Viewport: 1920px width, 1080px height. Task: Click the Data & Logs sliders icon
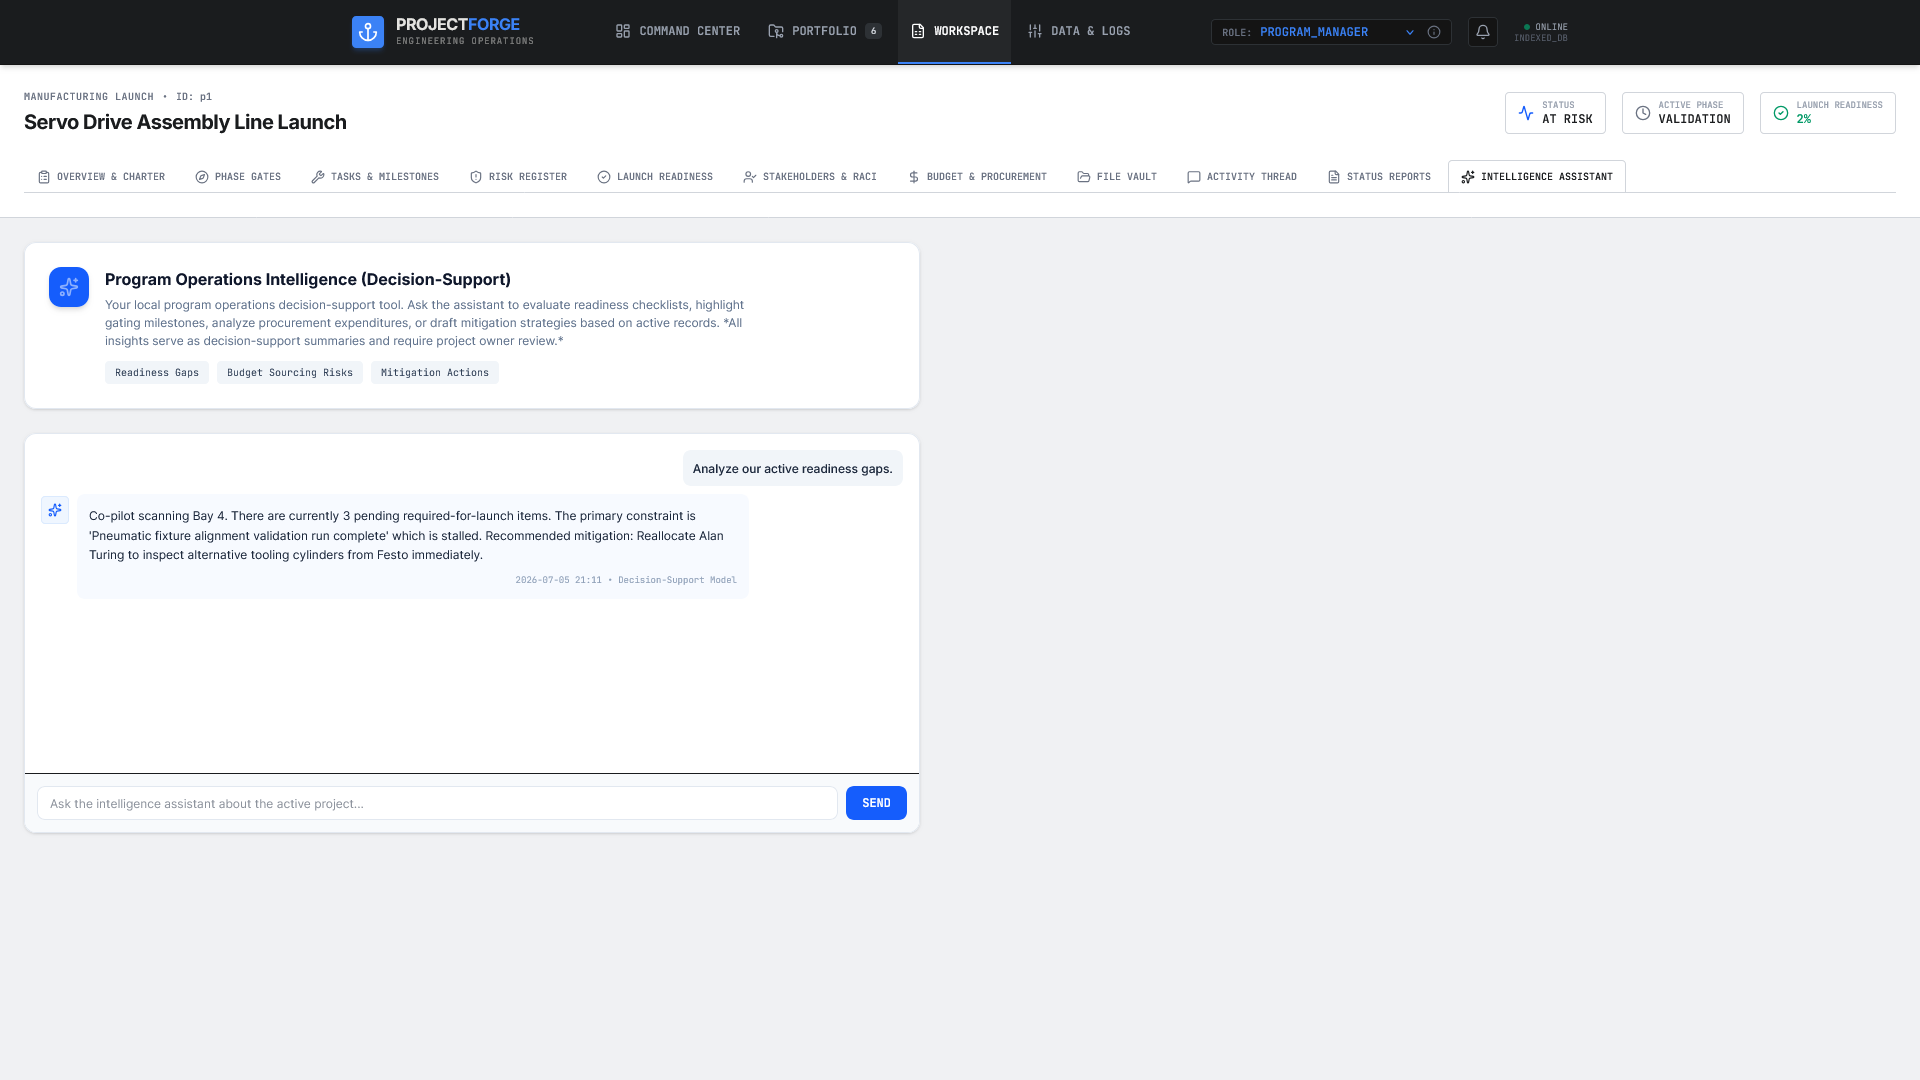point(1035,32)
